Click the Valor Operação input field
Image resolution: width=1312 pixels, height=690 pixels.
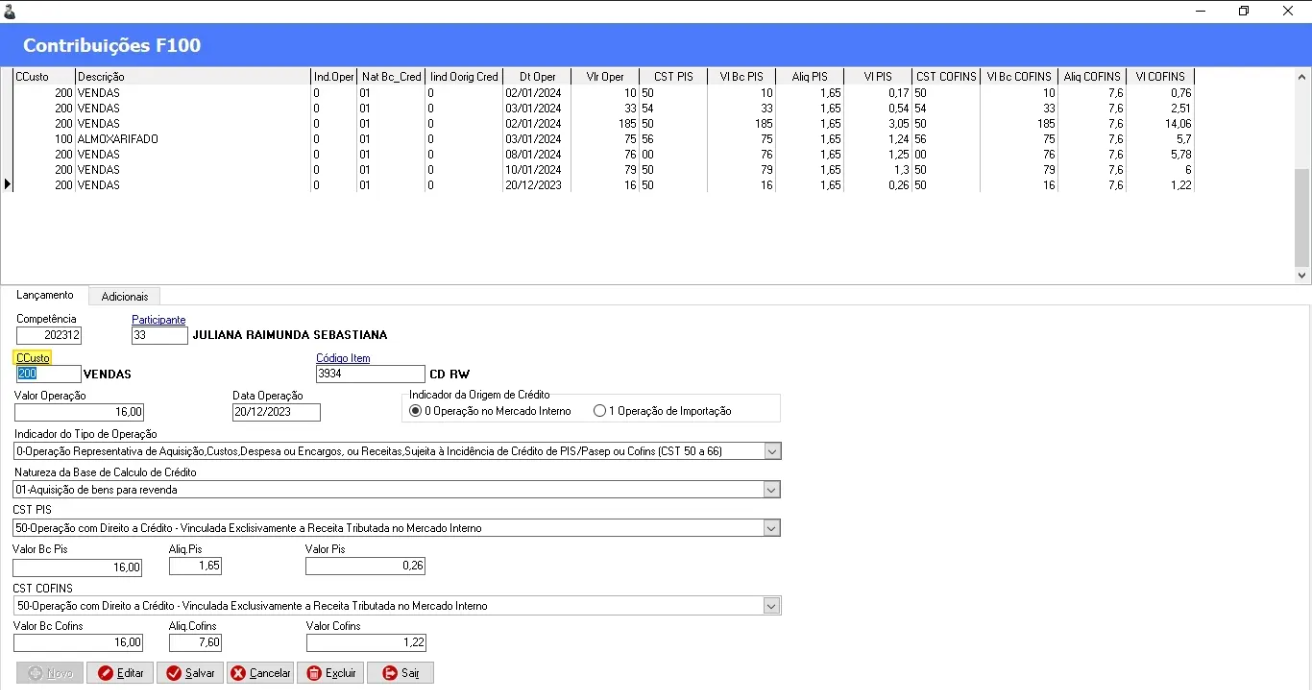pyautogui.click(x=79, y=412)
